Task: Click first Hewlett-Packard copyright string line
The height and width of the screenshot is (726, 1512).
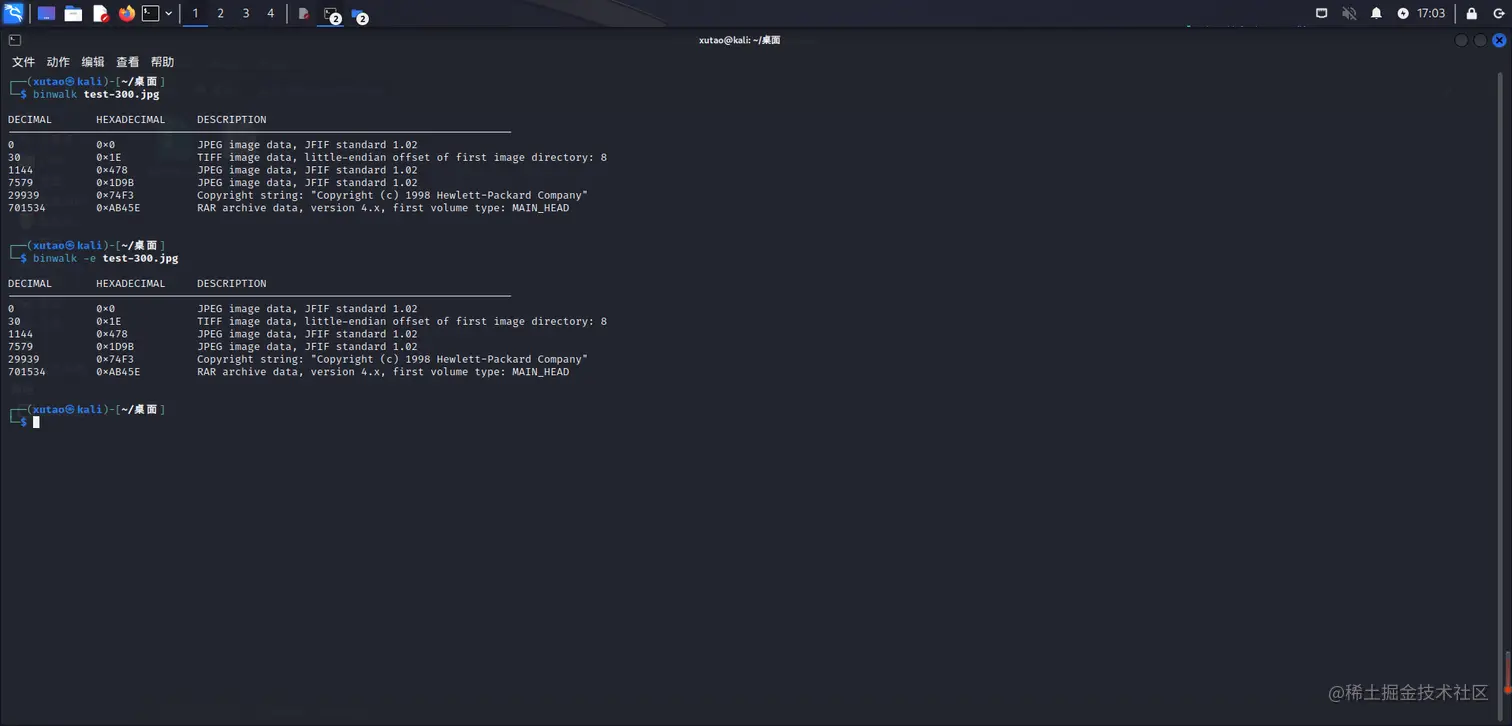Action: pos(392,195)
